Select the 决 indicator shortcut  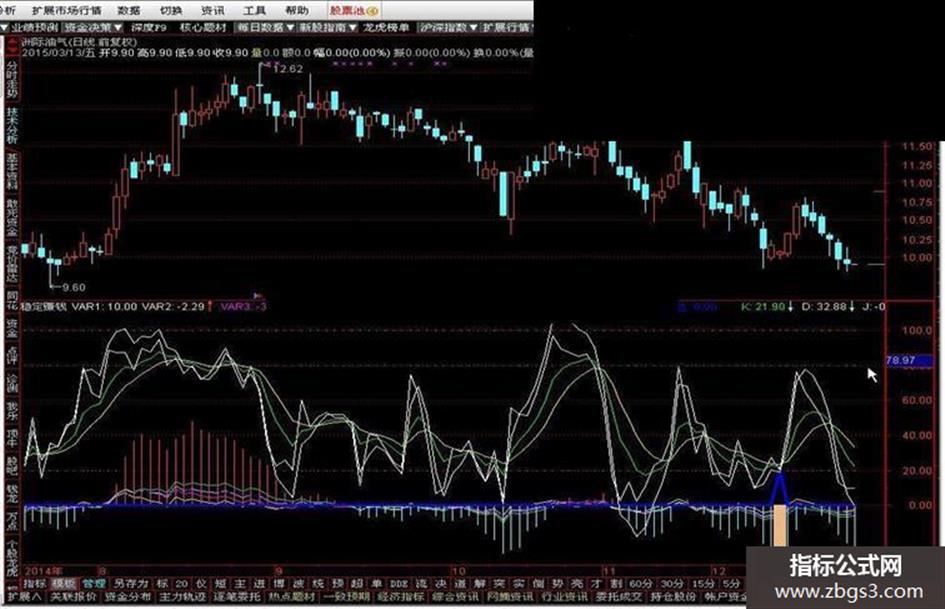click(441, 583)
